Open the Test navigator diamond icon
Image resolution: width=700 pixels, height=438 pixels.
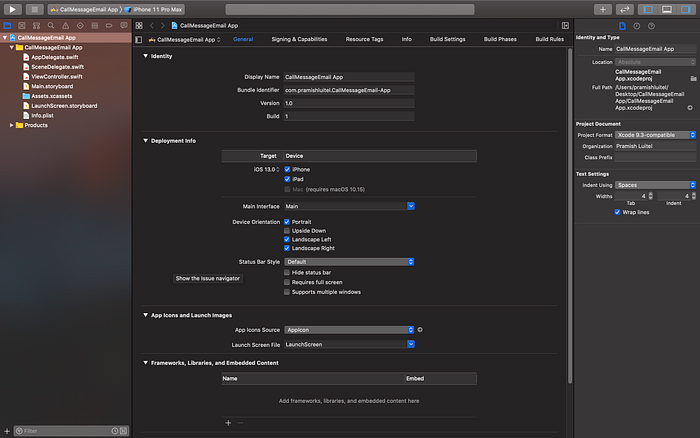[80, 25]
